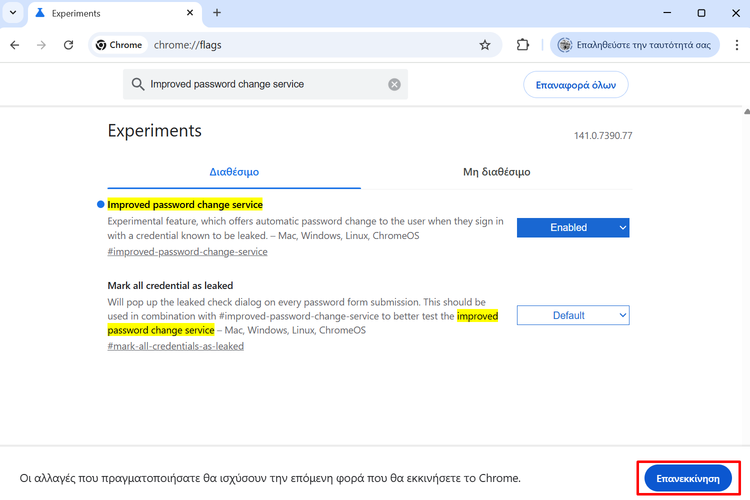750x500 pixels.
Task: Focus the flags search input field
Action: click(x=265, y=84)
